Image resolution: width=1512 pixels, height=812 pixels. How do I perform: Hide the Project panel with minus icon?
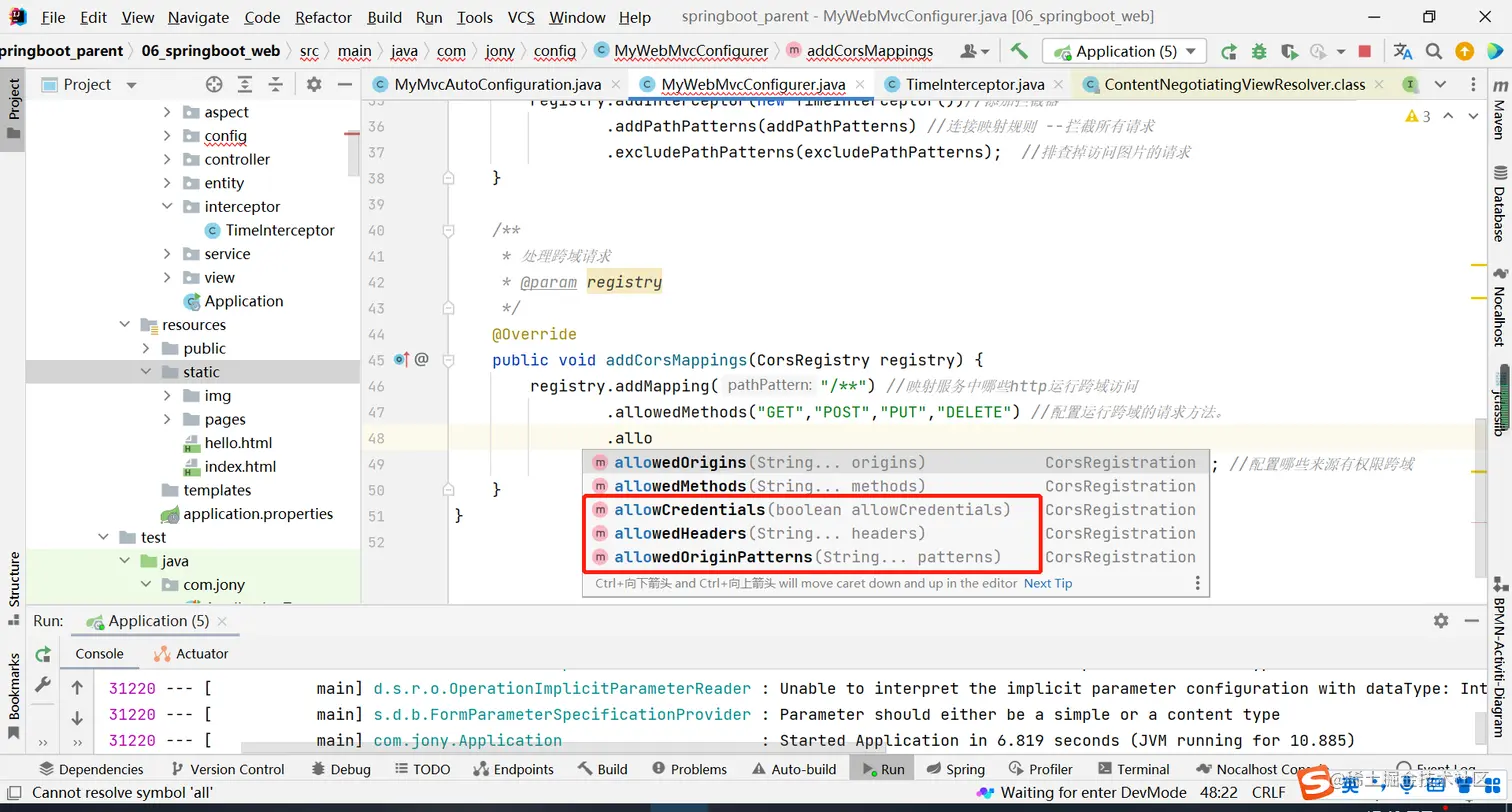pos(343,85)
